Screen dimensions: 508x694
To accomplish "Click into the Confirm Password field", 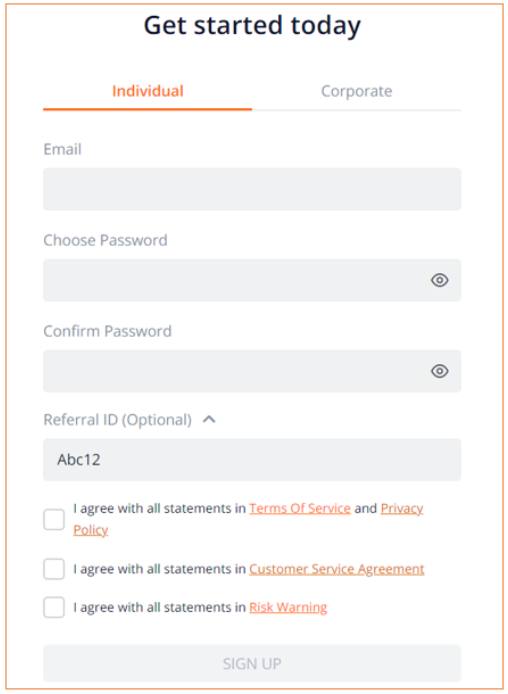I will pyautogui.click(x=252, y=371).
